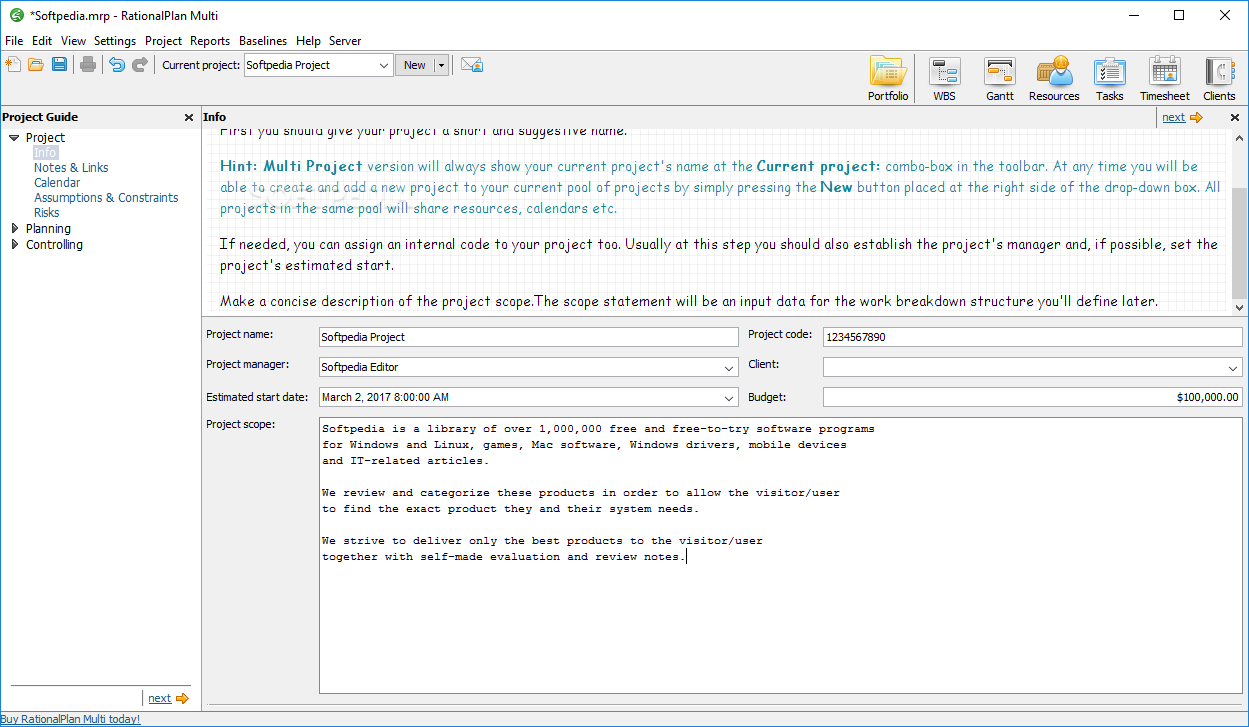Click the Project name input field
This screenshot has height=727, width=1249.
coord(528,337)
